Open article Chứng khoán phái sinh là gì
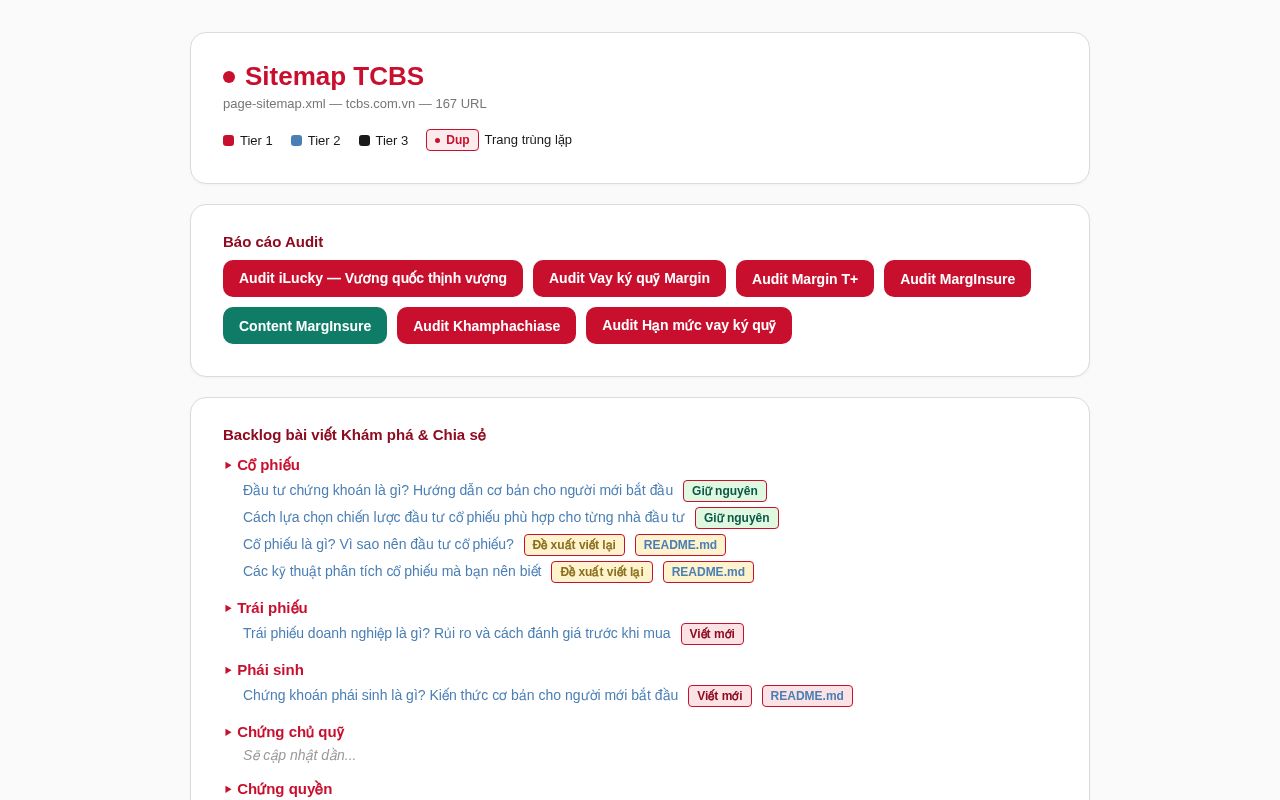The height and width of the screenshot is (800, 1280). pos(460,695)
